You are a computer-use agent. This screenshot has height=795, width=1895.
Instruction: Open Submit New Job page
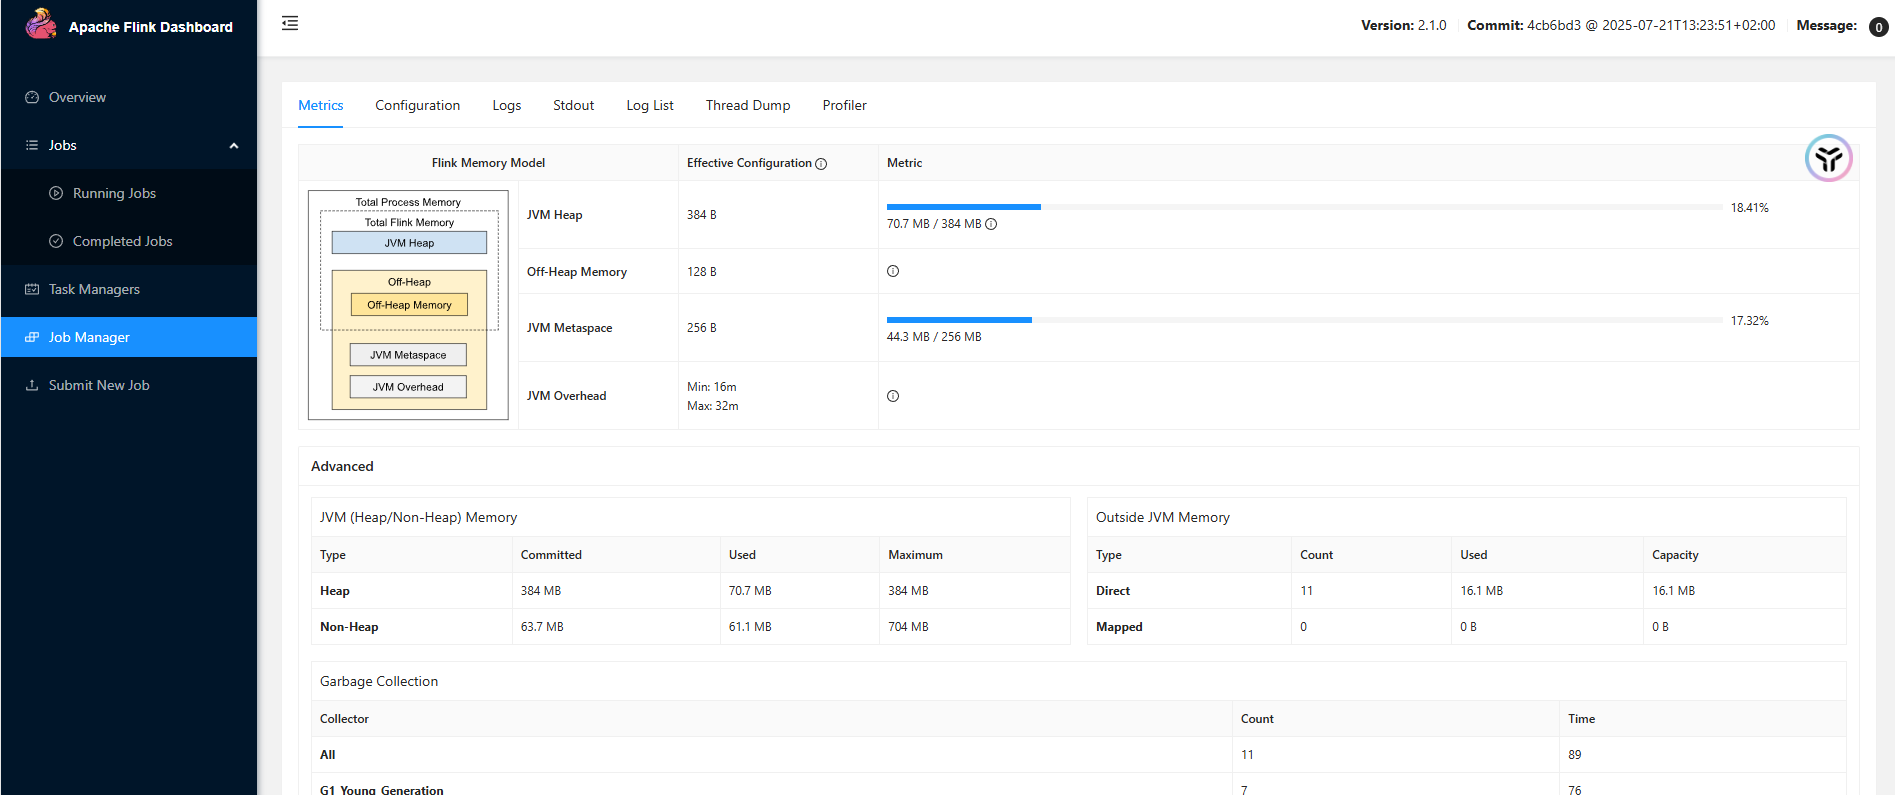tap(99, 385)
